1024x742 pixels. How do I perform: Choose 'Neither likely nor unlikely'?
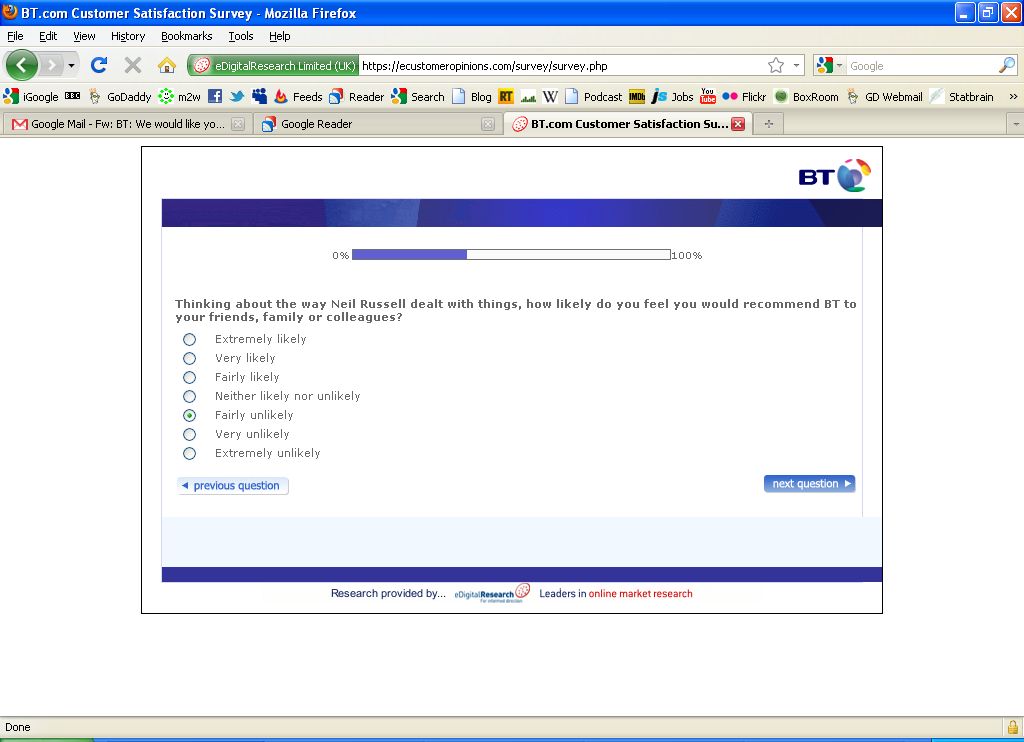click(190, 397)
